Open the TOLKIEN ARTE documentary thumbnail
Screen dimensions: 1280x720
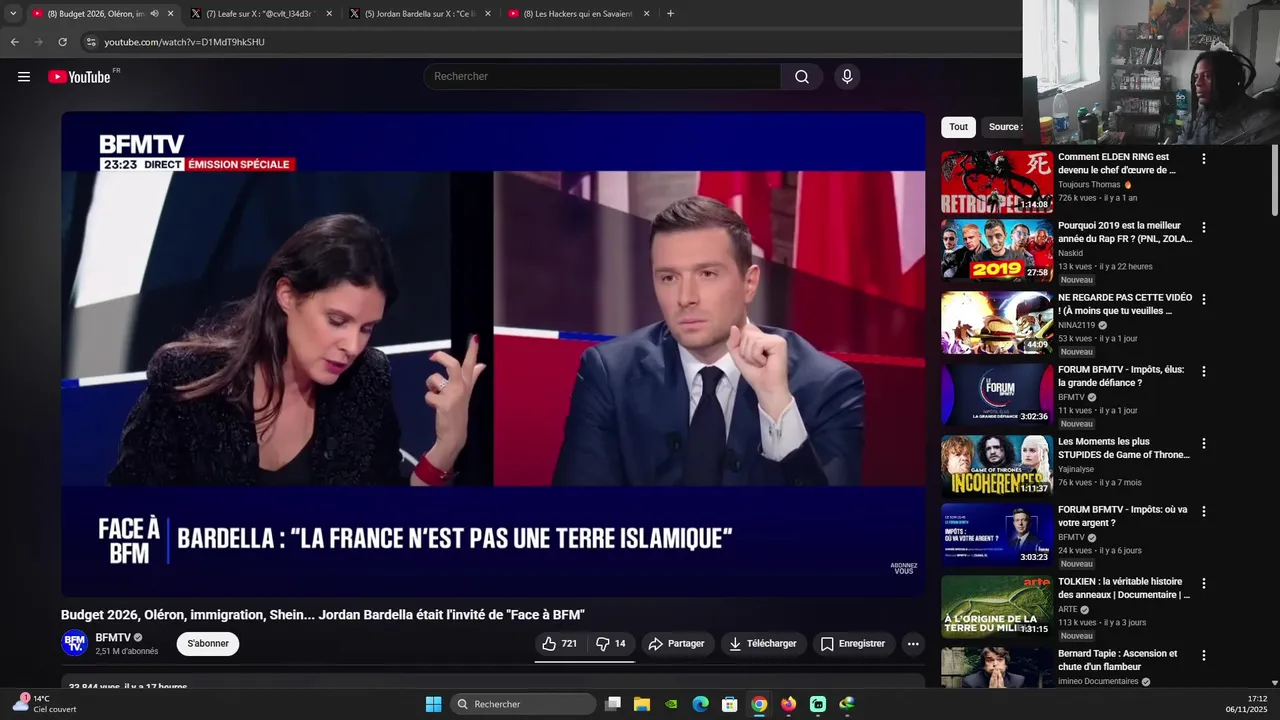click(997, 606)
